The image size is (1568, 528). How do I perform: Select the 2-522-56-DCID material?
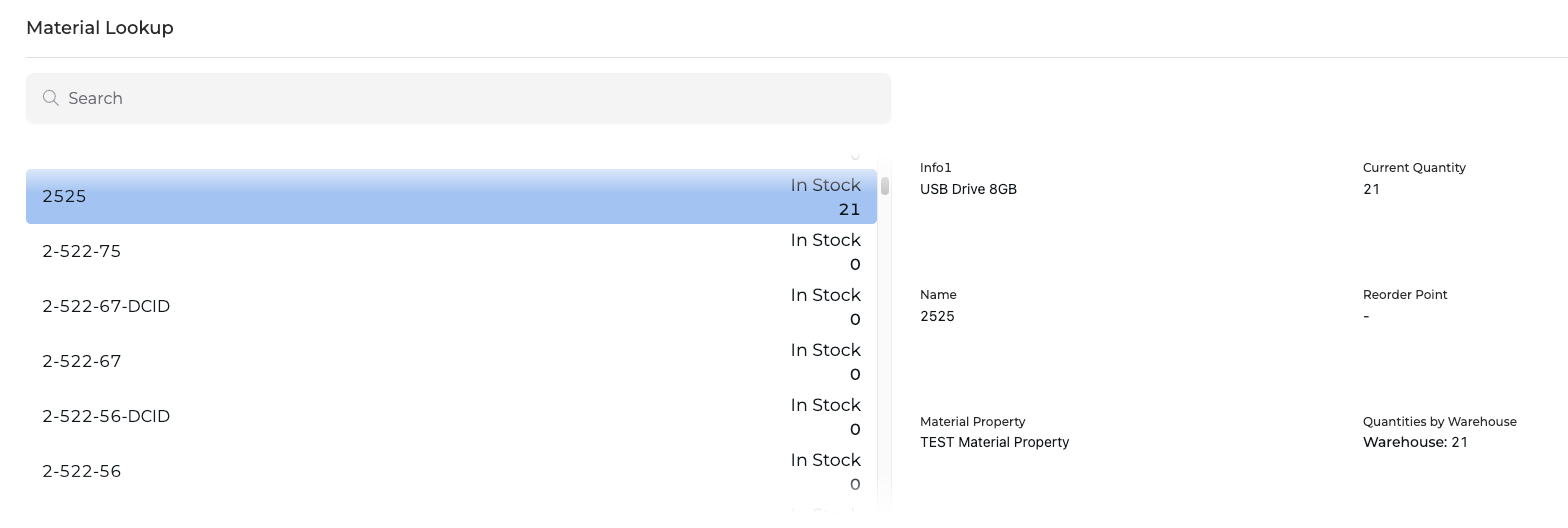(x=451, y=416)
